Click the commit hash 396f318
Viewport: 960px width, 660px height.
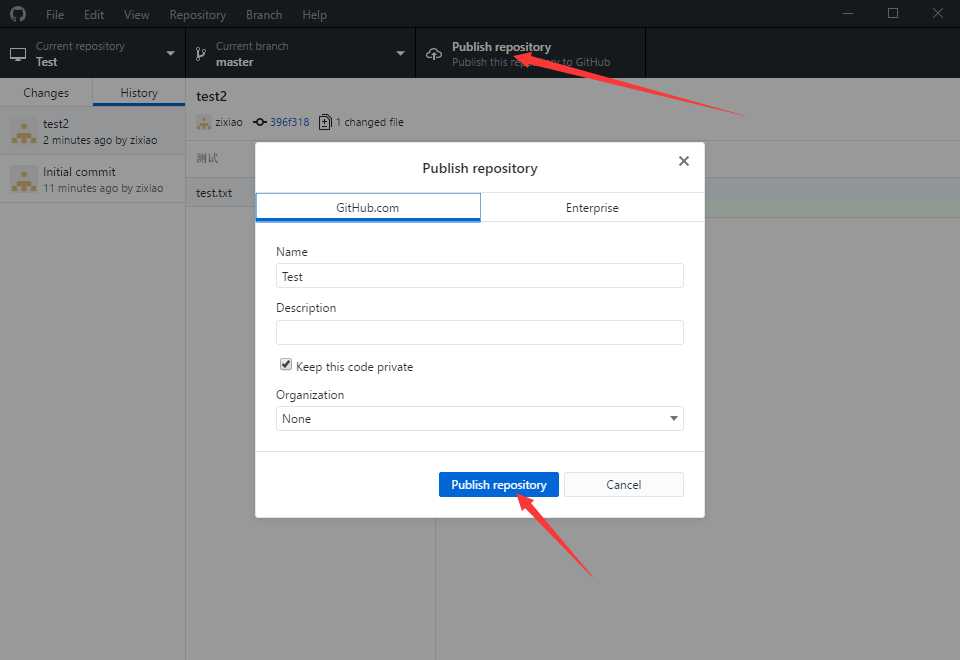pyautogui.click(x=290, y=122)
